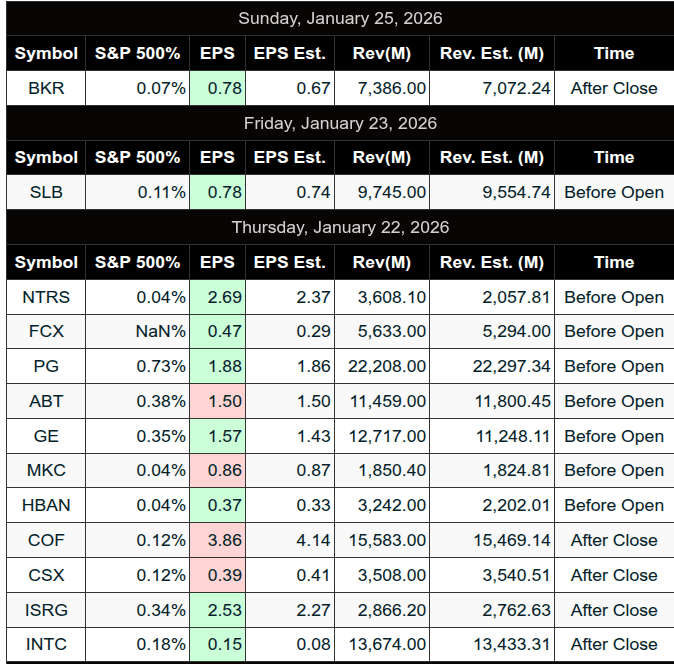Click the EPS Est. header under Thursday's table

click(290, 262)
